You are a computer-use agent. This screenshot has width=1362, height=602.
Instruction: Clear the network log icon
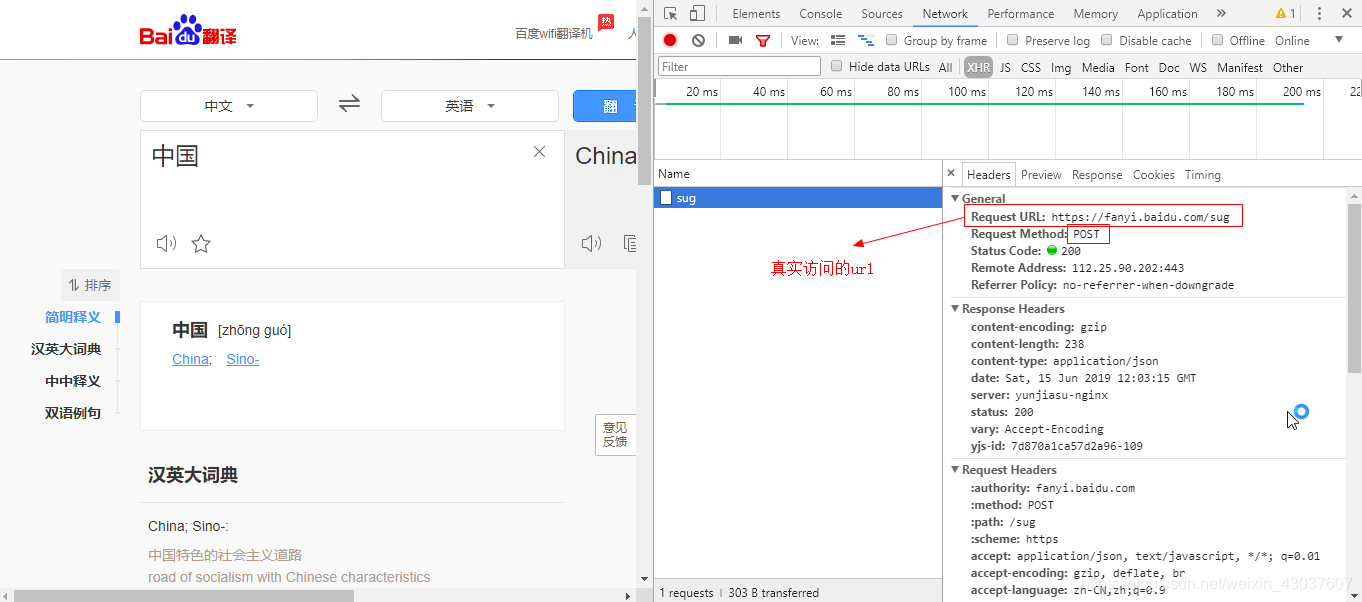(x=698, y=40)
